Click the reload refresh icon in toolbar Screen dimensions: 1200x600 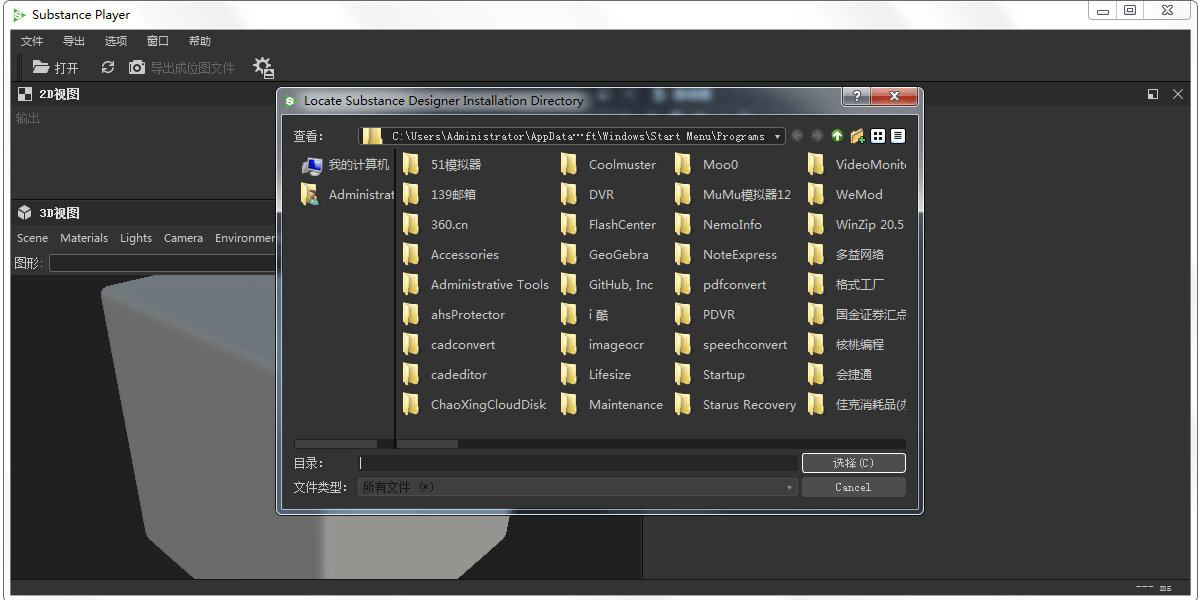108,67
